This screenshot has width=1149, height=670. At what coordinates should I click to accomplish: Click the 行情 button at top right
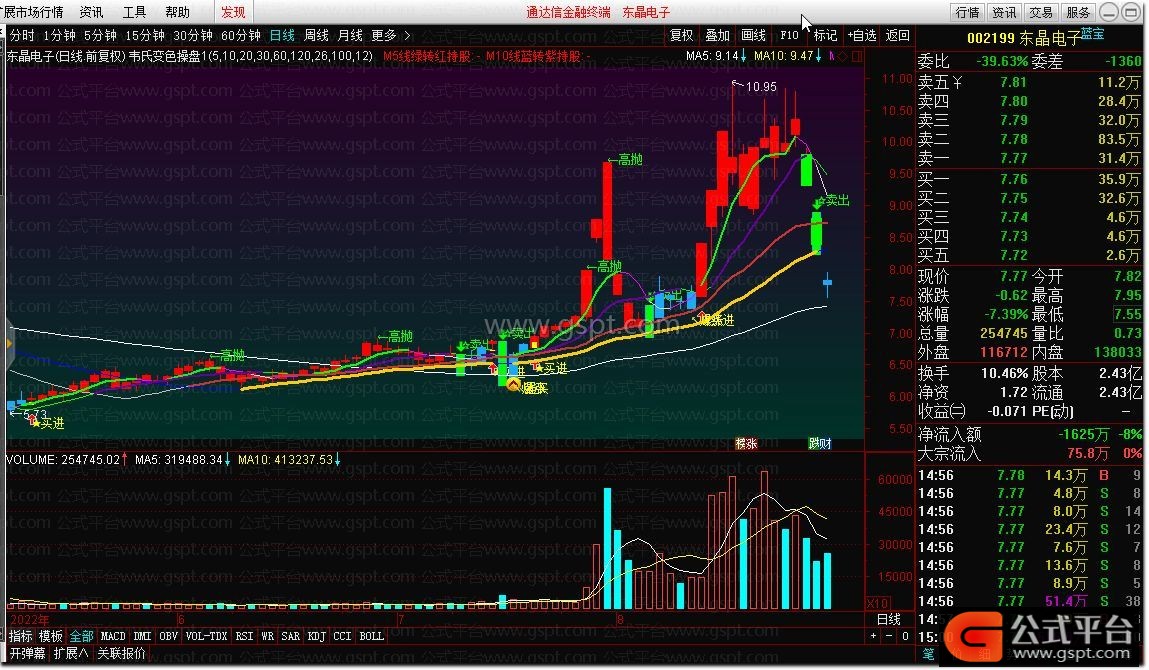(967, 12)
